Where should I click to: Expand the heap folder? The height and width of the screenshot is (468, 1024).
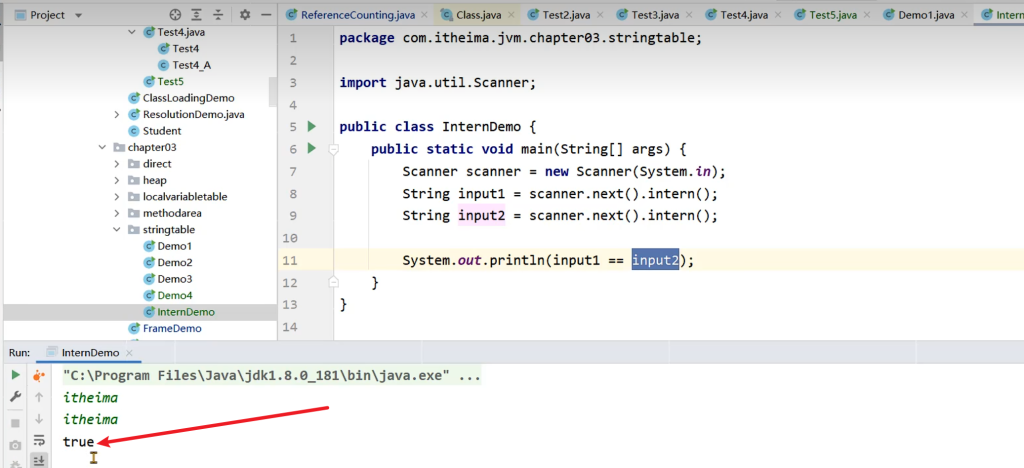[119, 180]
